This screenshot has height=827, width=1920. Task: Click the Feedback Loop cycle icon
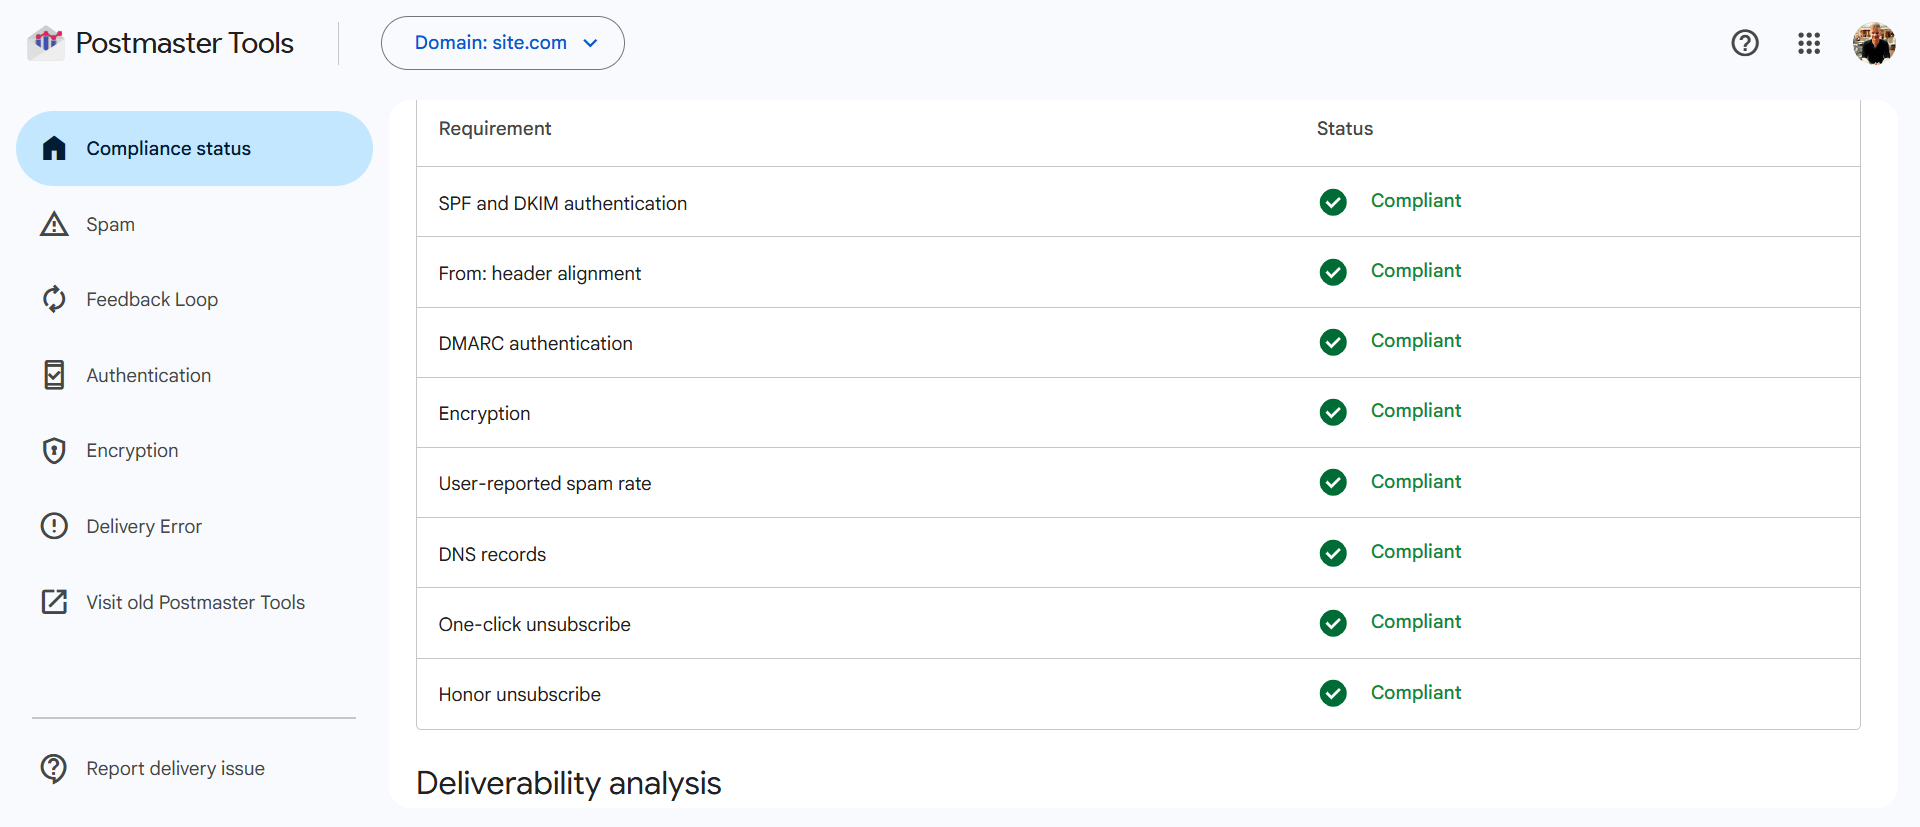click(x=54, y=299)
